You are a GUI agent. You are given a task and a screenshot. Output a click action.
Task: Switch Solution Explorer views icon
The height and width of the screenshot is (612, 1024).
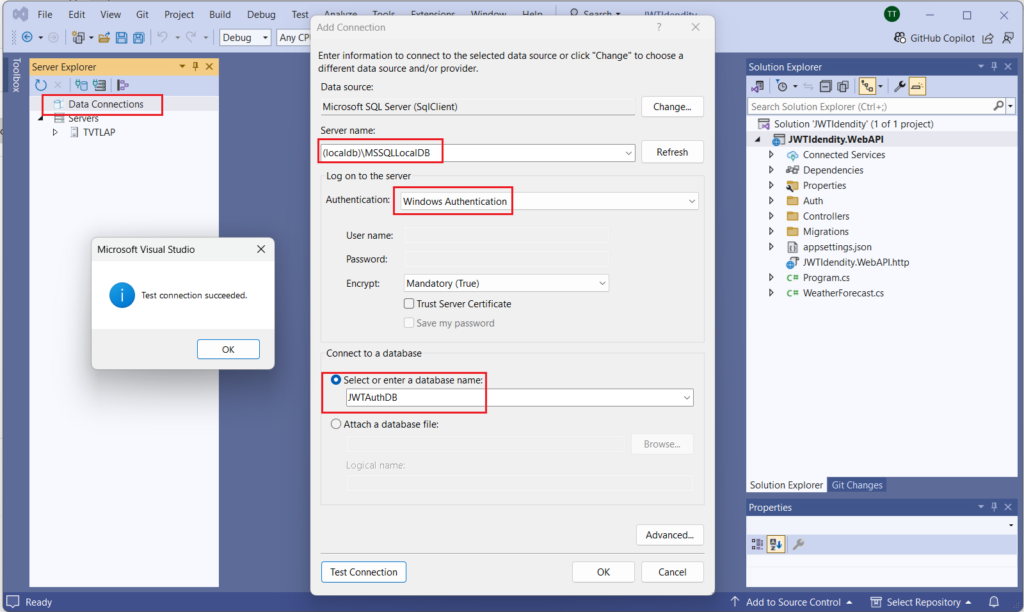click(758, 86)
